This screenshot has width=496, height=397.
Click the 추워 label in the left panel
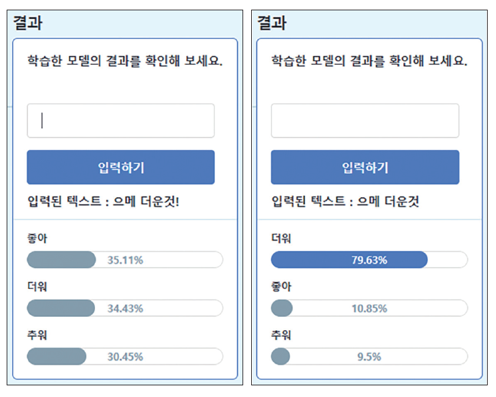(x=37, y=335)
